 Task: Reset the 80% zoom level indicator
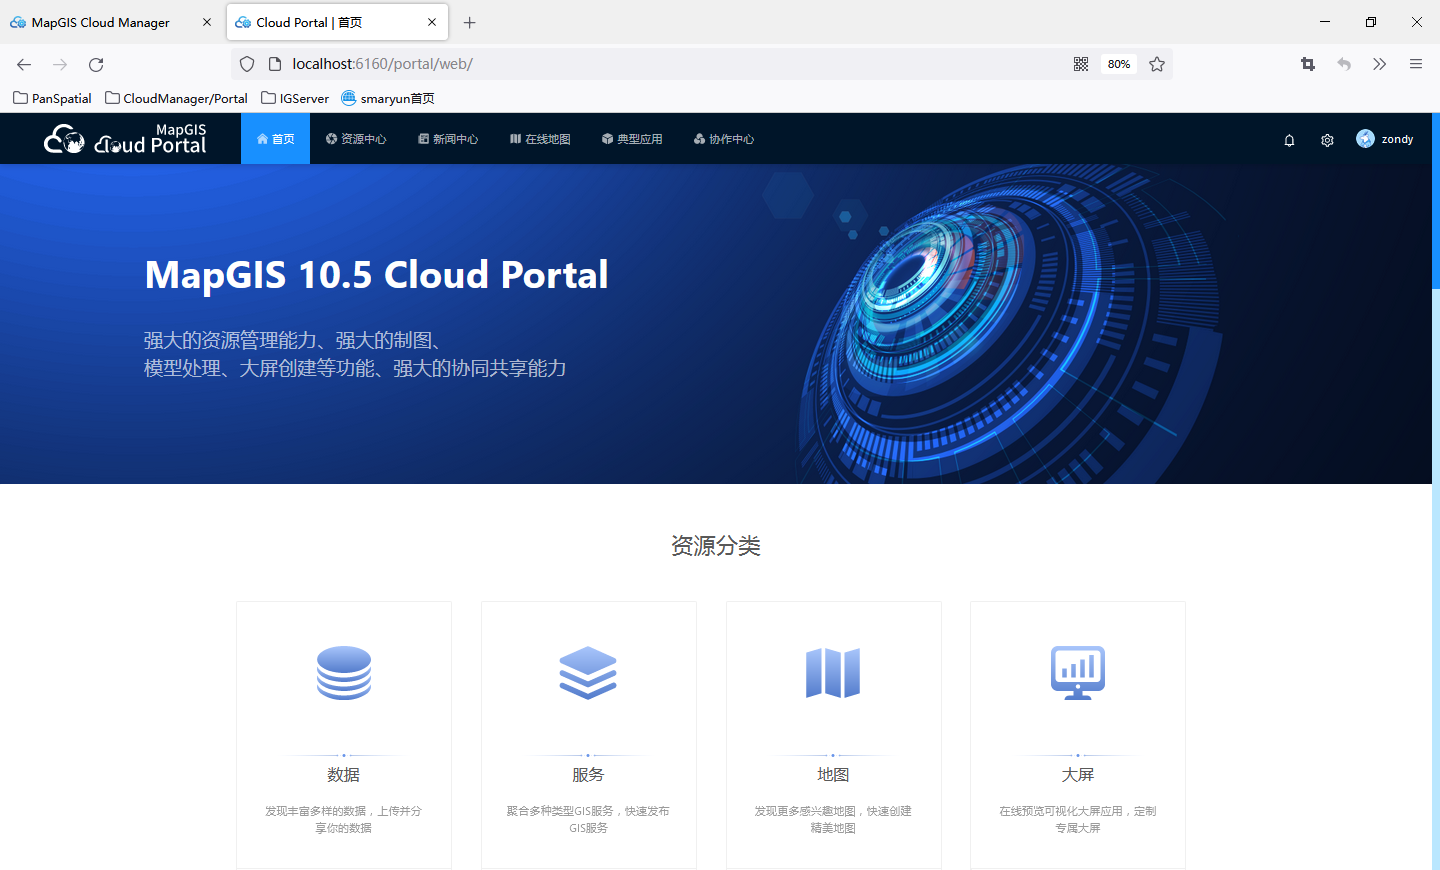click(1119, 64)
